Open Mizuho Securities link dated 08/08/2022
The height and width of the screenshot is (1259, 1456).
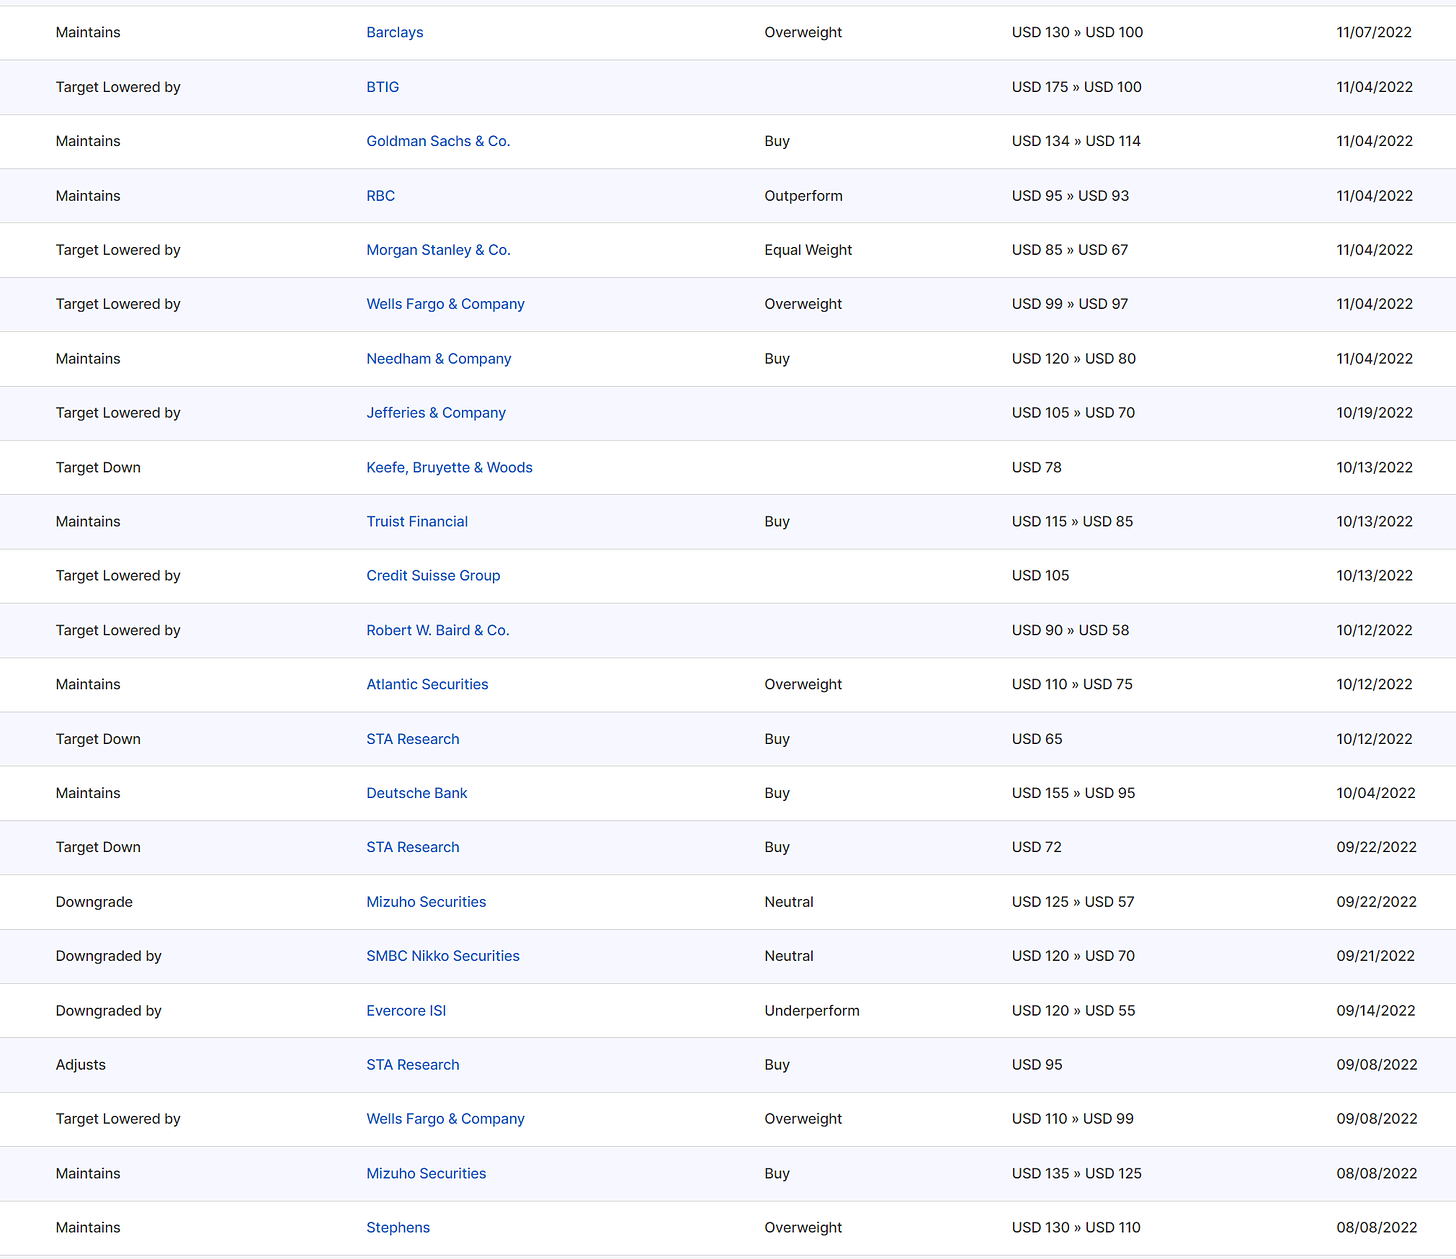tap(426, 1173)
